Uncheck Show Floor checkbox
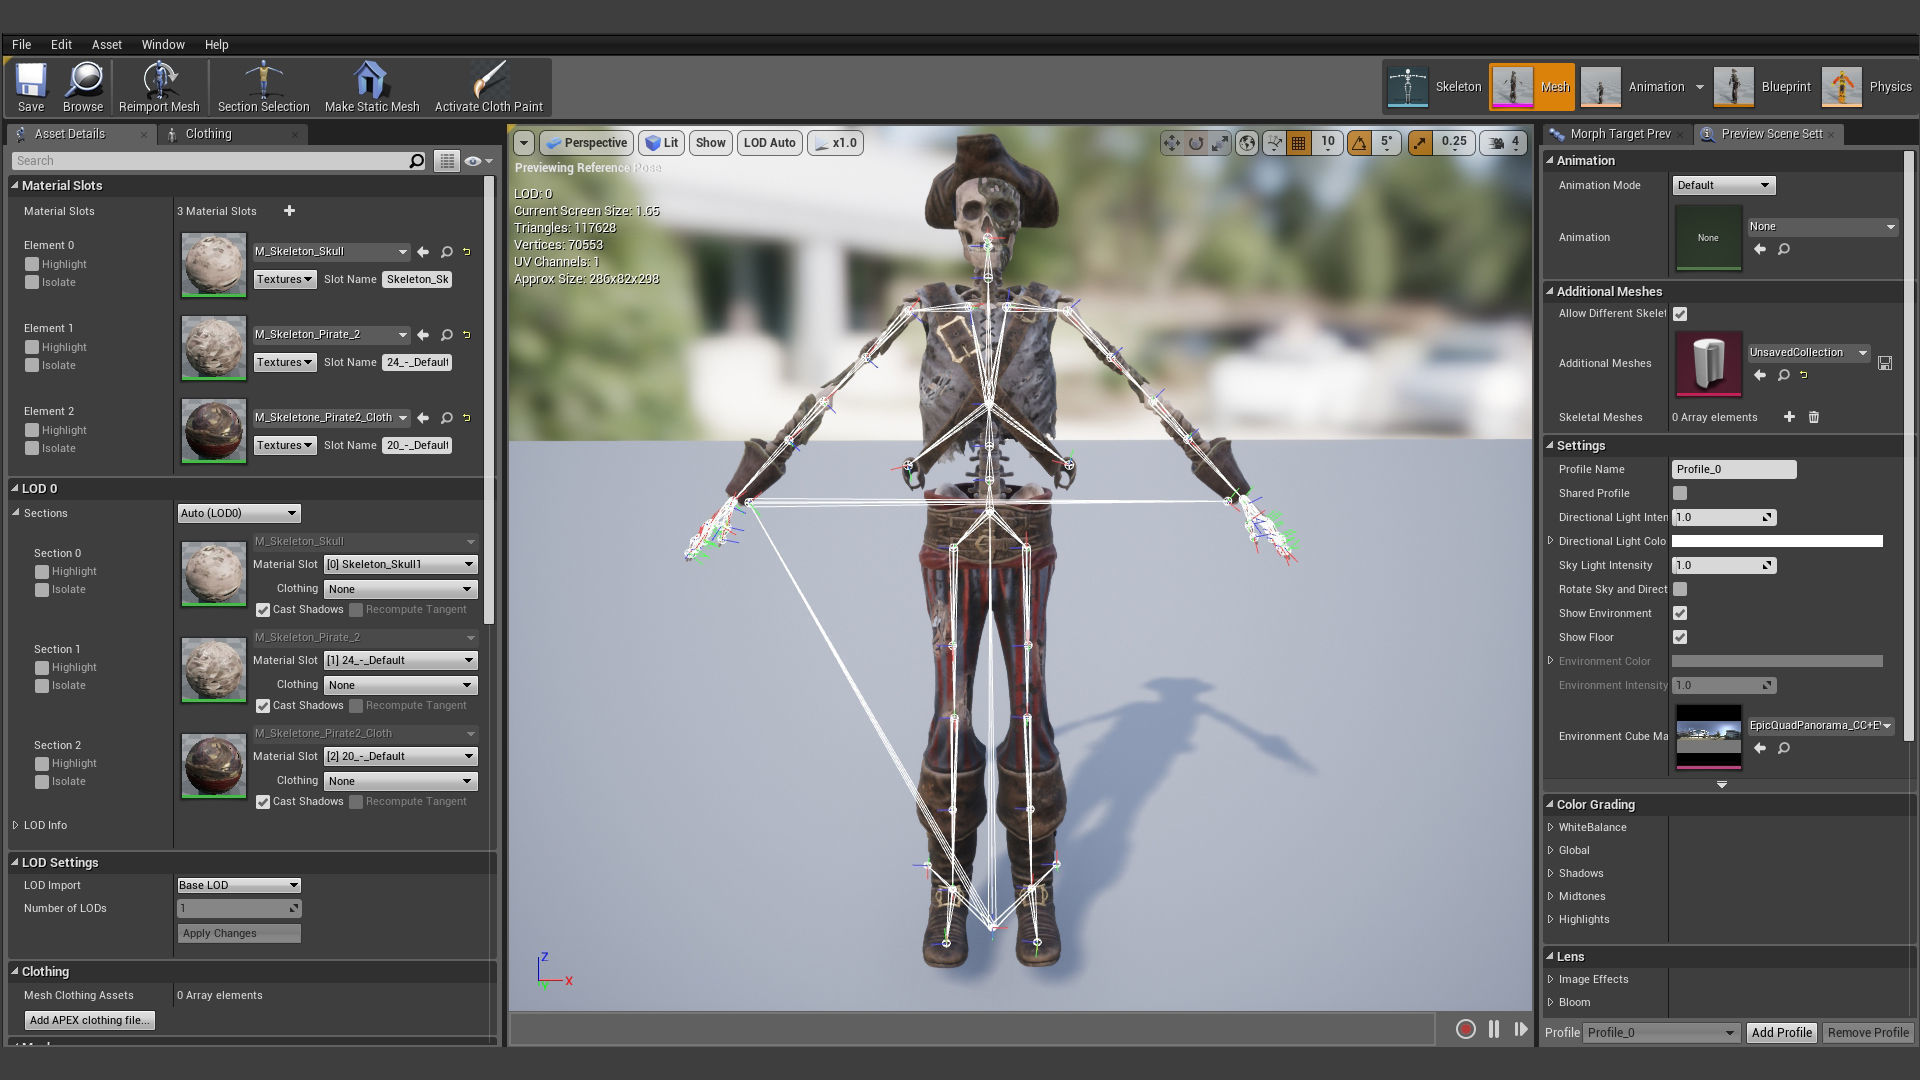Image resolution: width=1920 pixels, height=1080 pixels. pos(1680,637)
